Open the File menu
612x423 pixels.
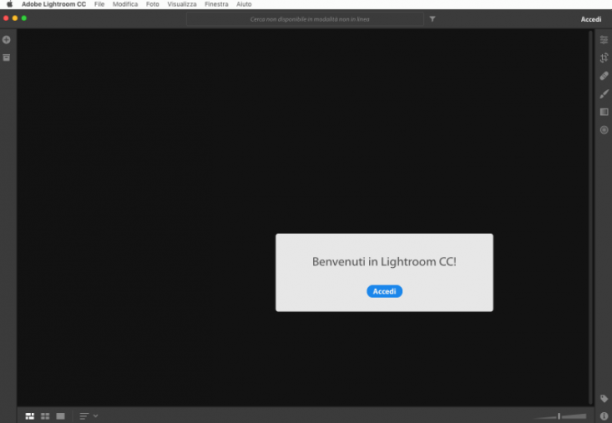click(x=99, y=4)
